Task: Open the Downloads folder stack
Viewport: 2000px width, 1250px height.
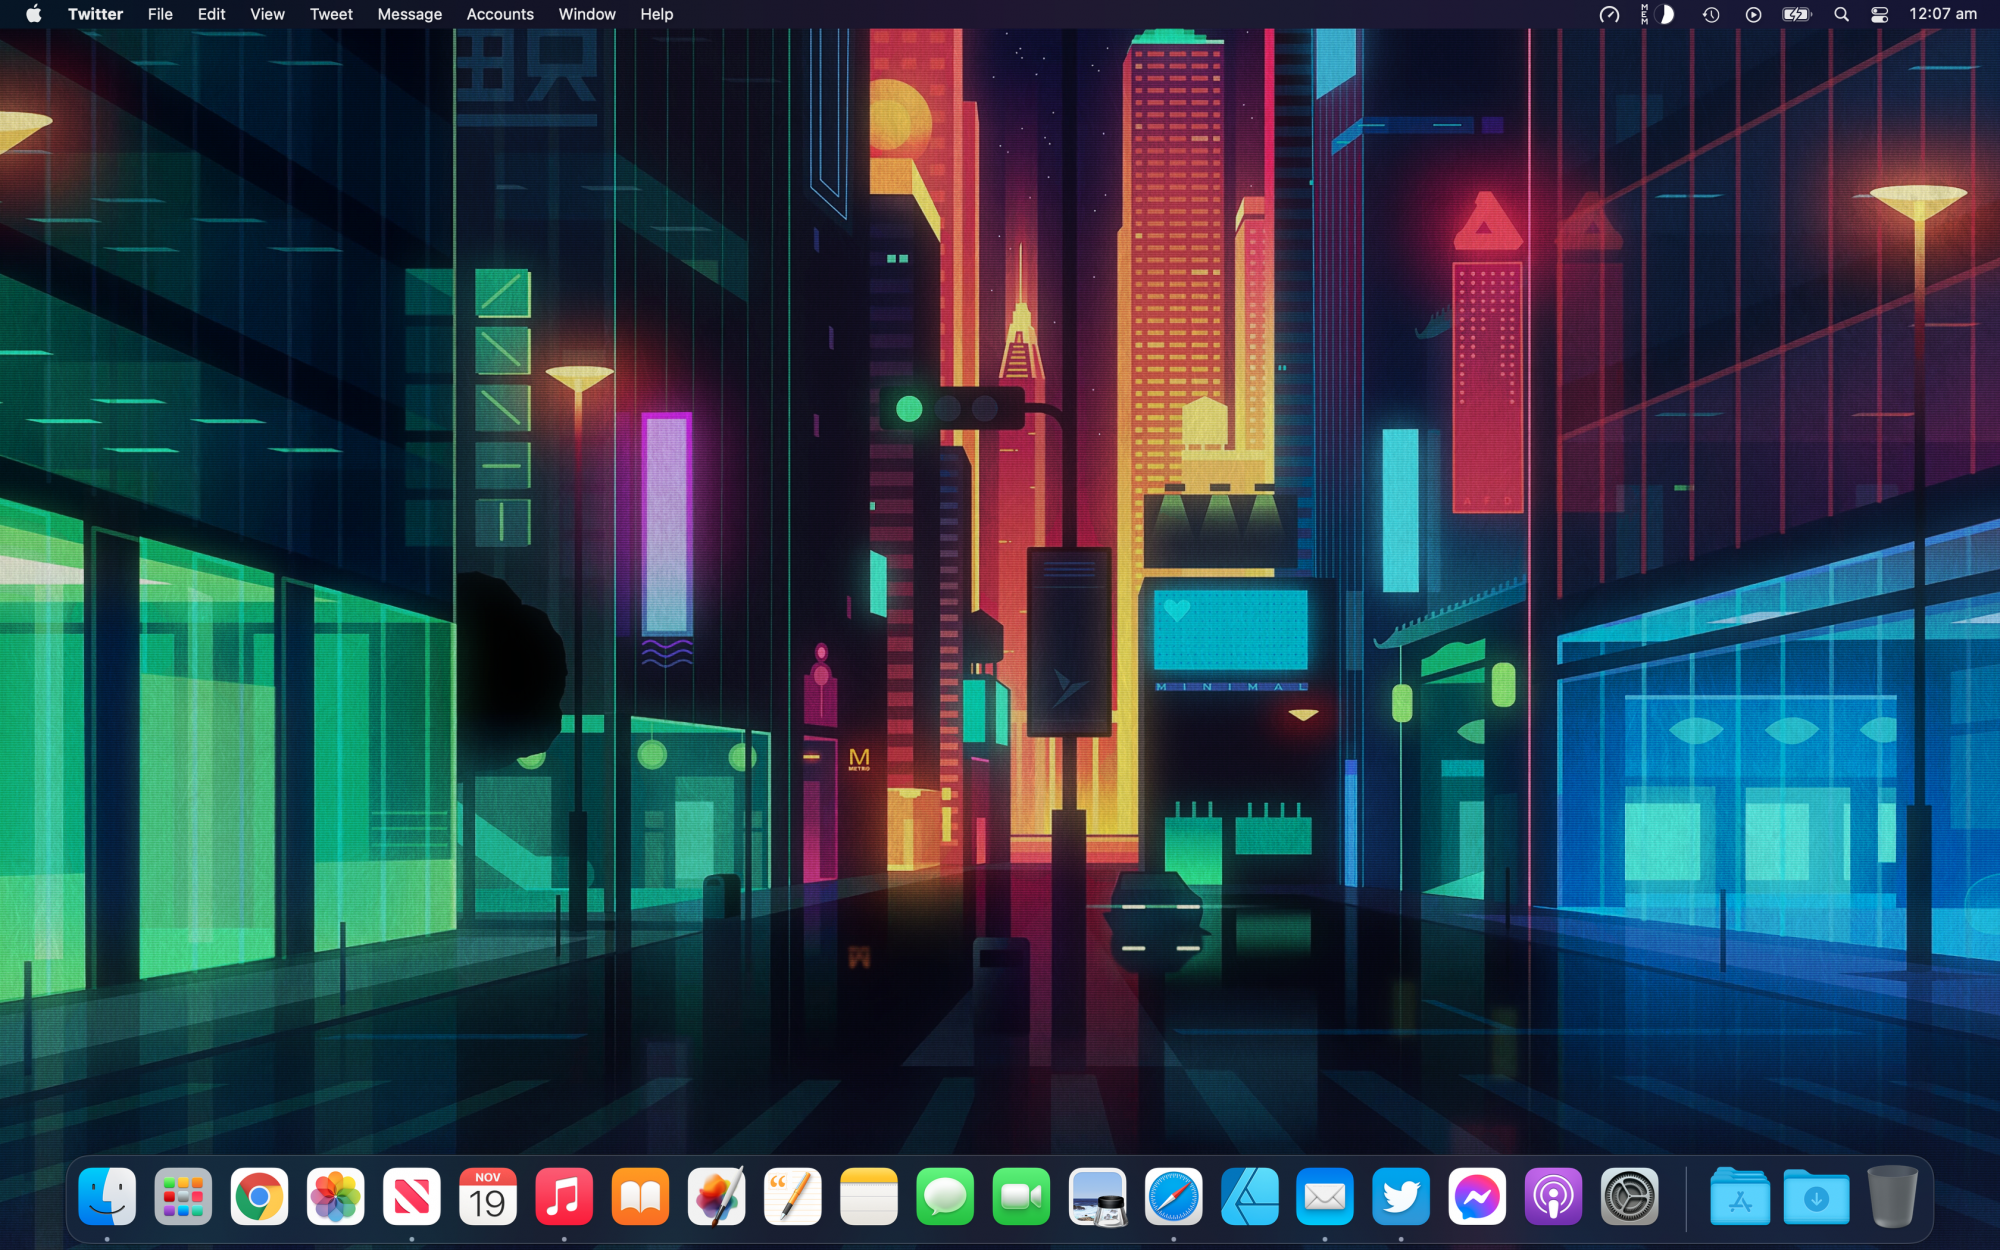Action: pos(1816,1196)
